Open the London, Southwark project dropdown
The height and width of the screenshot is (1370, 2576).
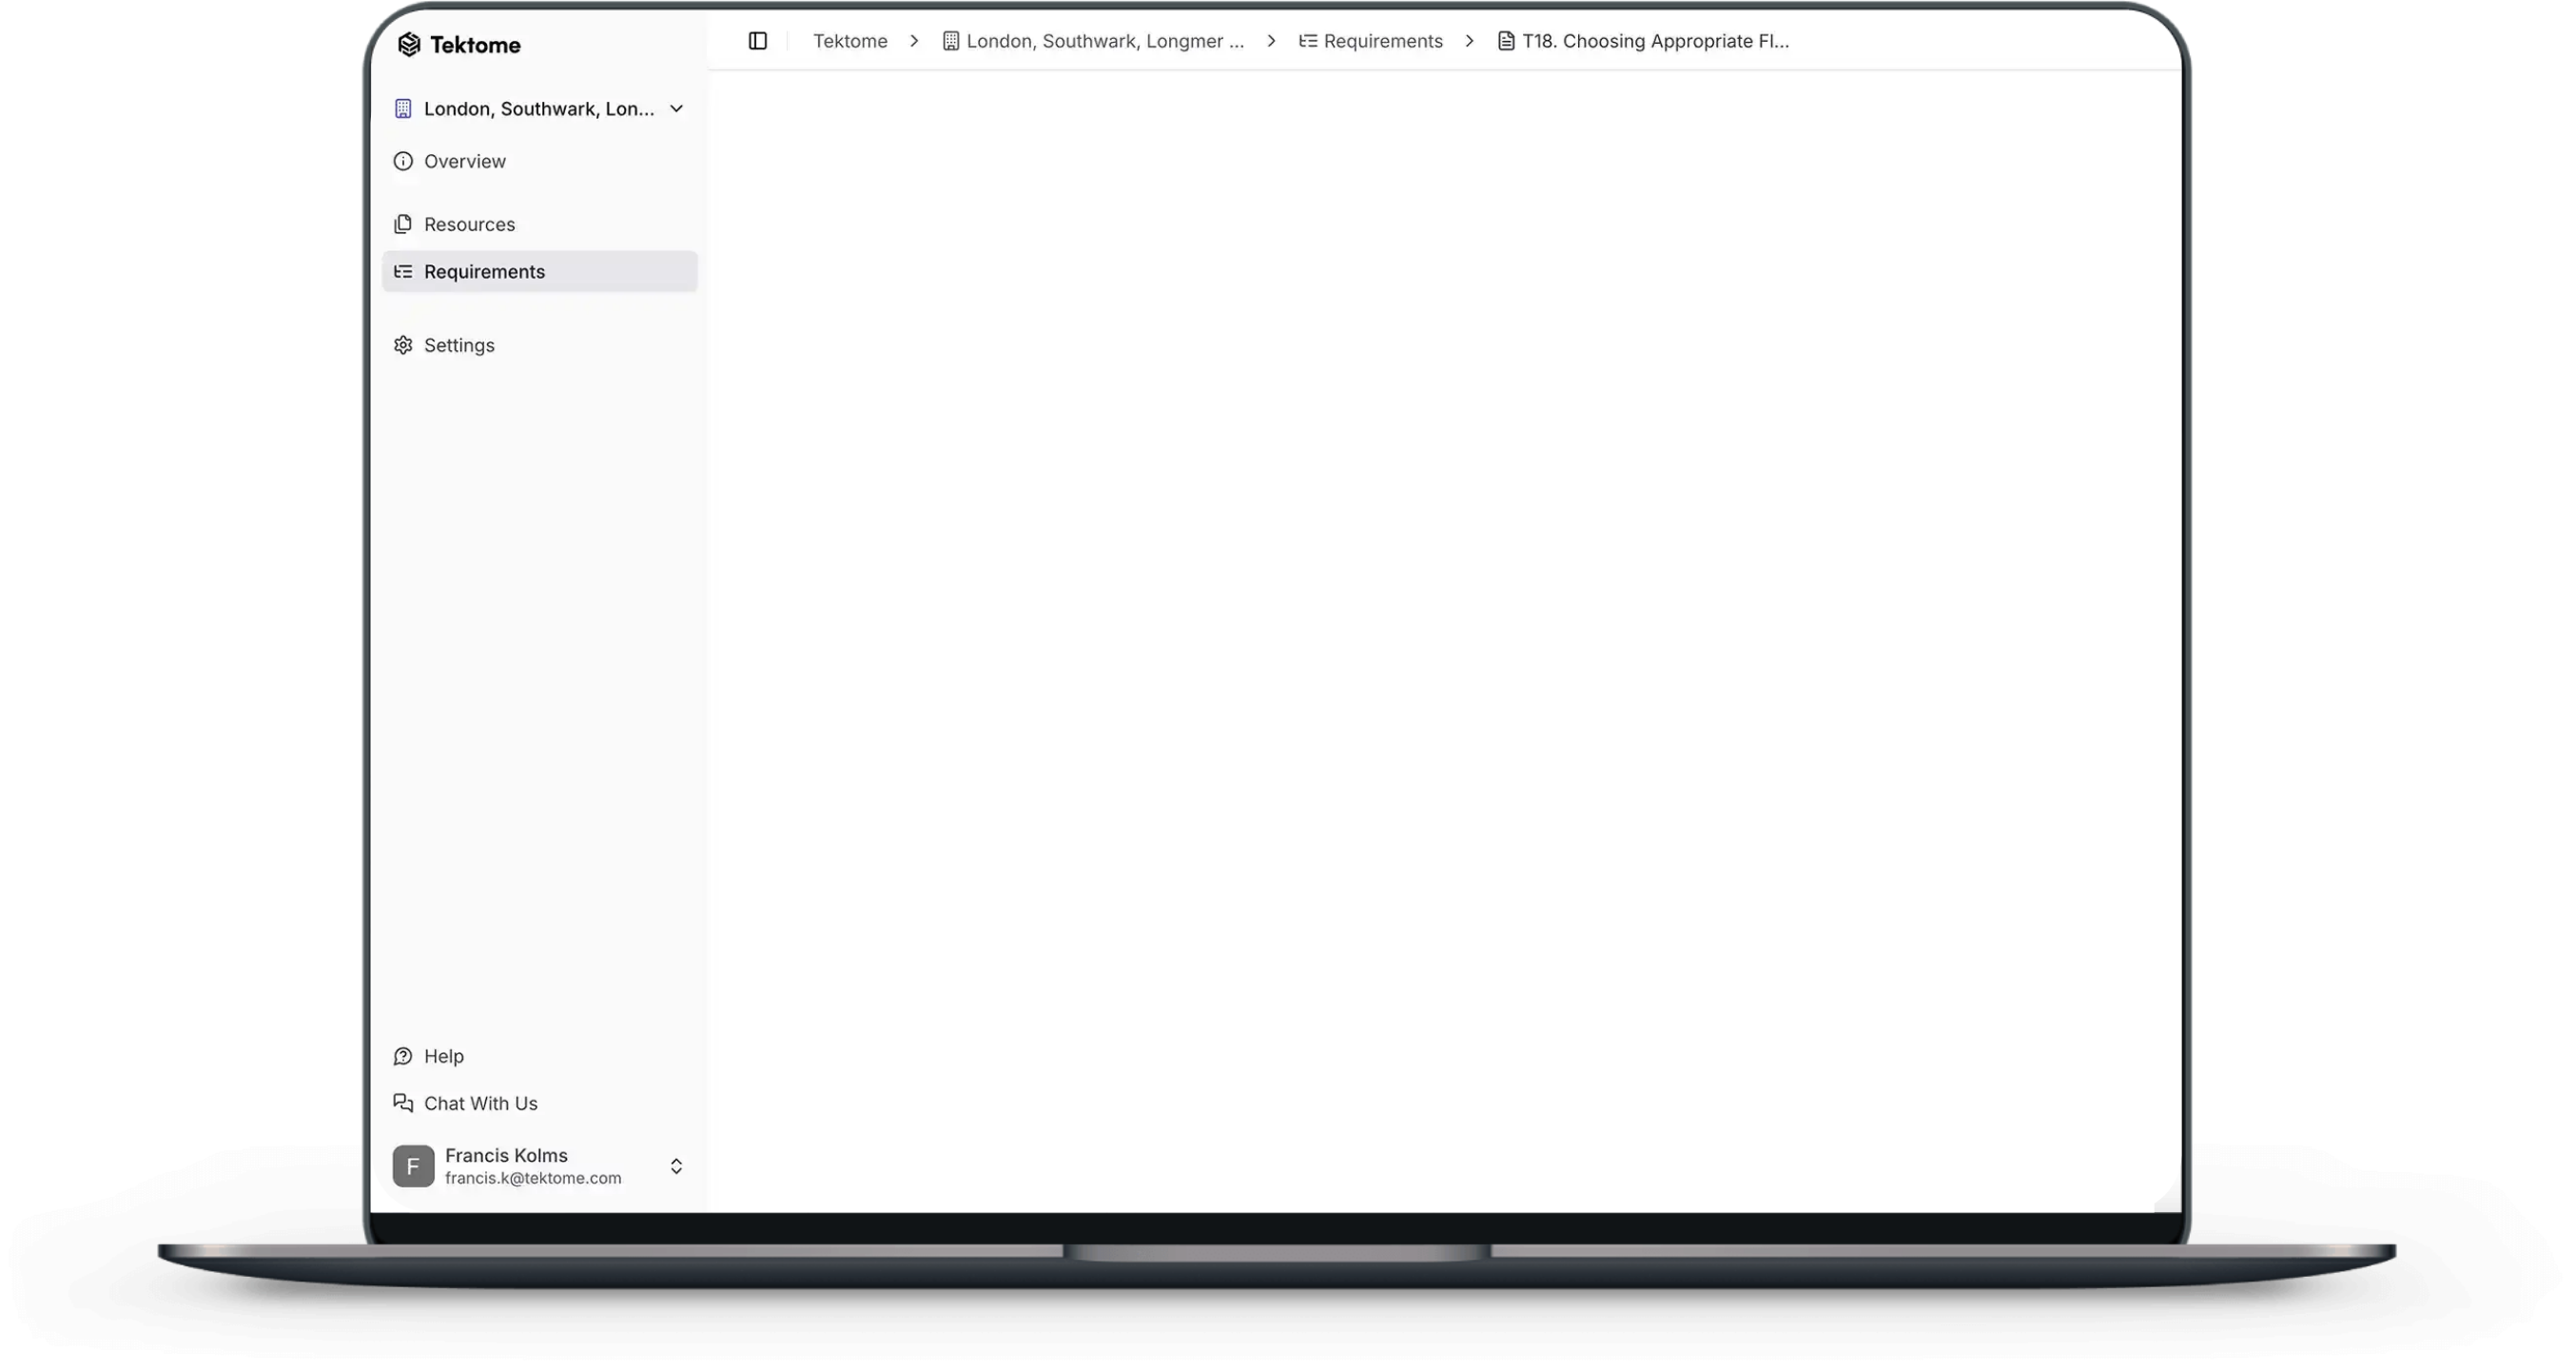pos(539,108)
